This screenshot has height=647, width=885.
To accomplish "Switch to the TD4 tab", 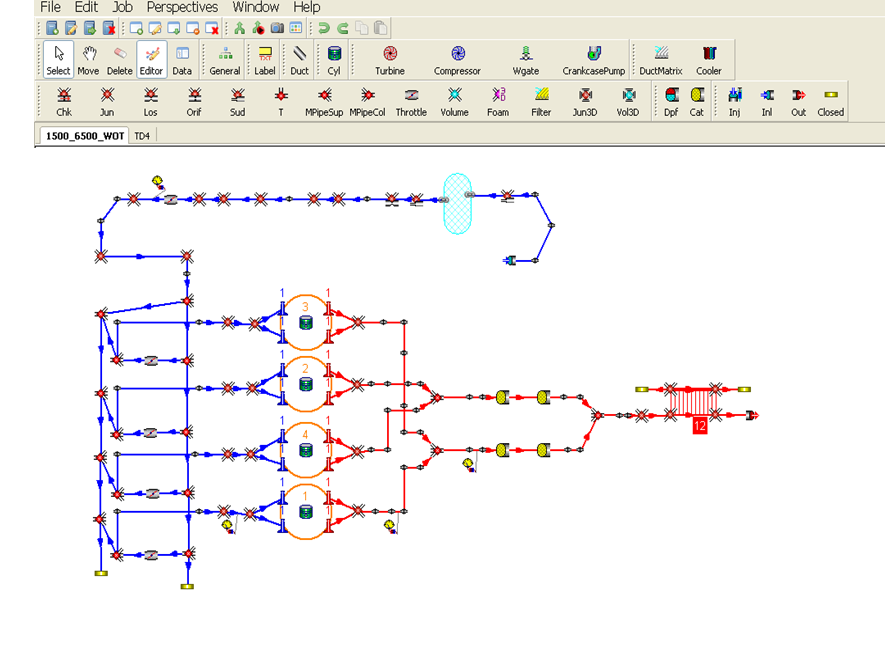I will pos(142,136).
